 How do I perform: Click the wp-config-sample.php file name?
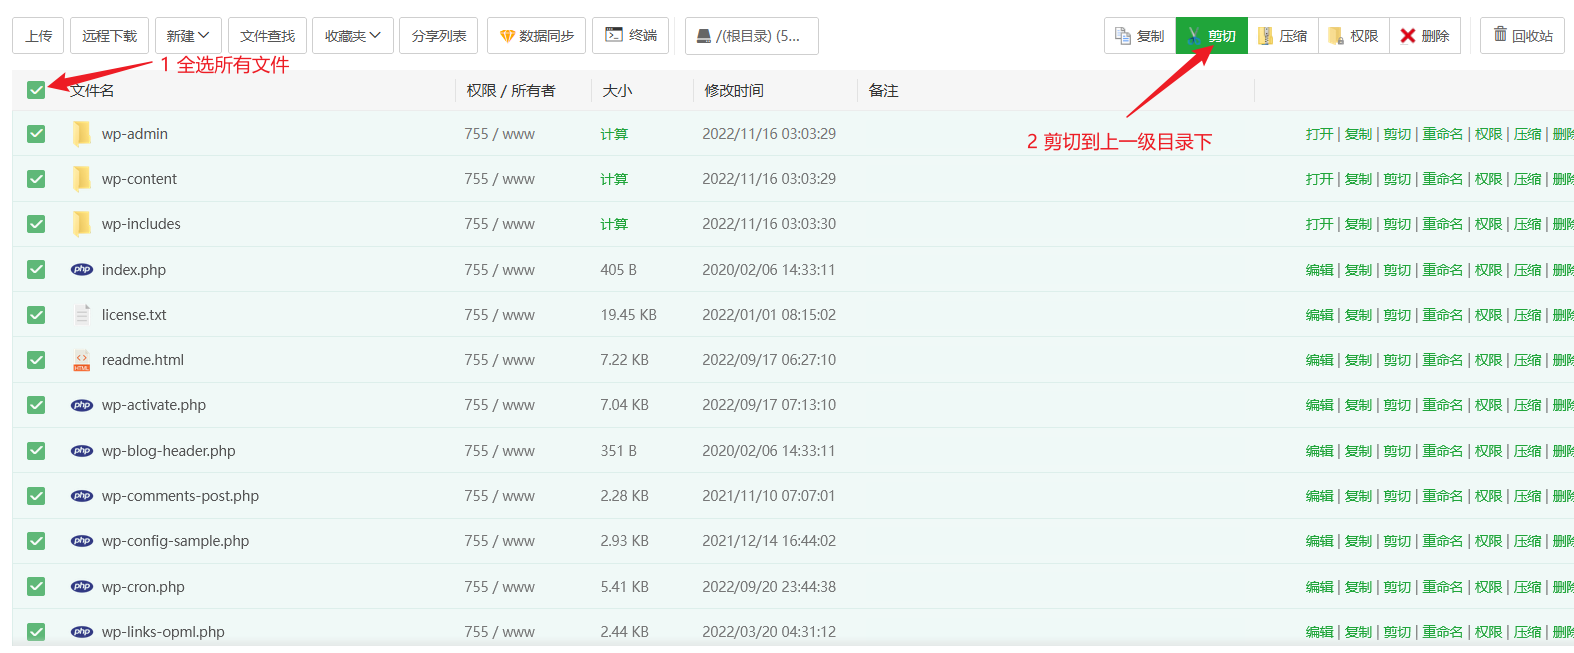coord(175,541)
